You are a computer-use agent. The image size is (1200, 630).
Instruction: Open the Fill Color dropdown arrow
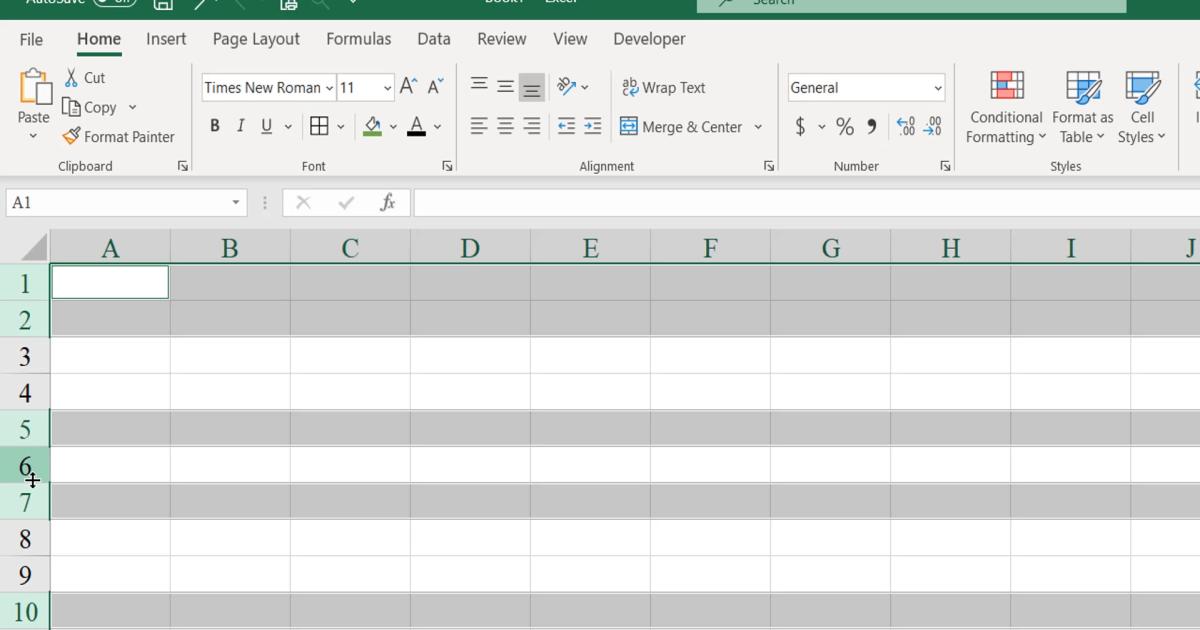394,126
